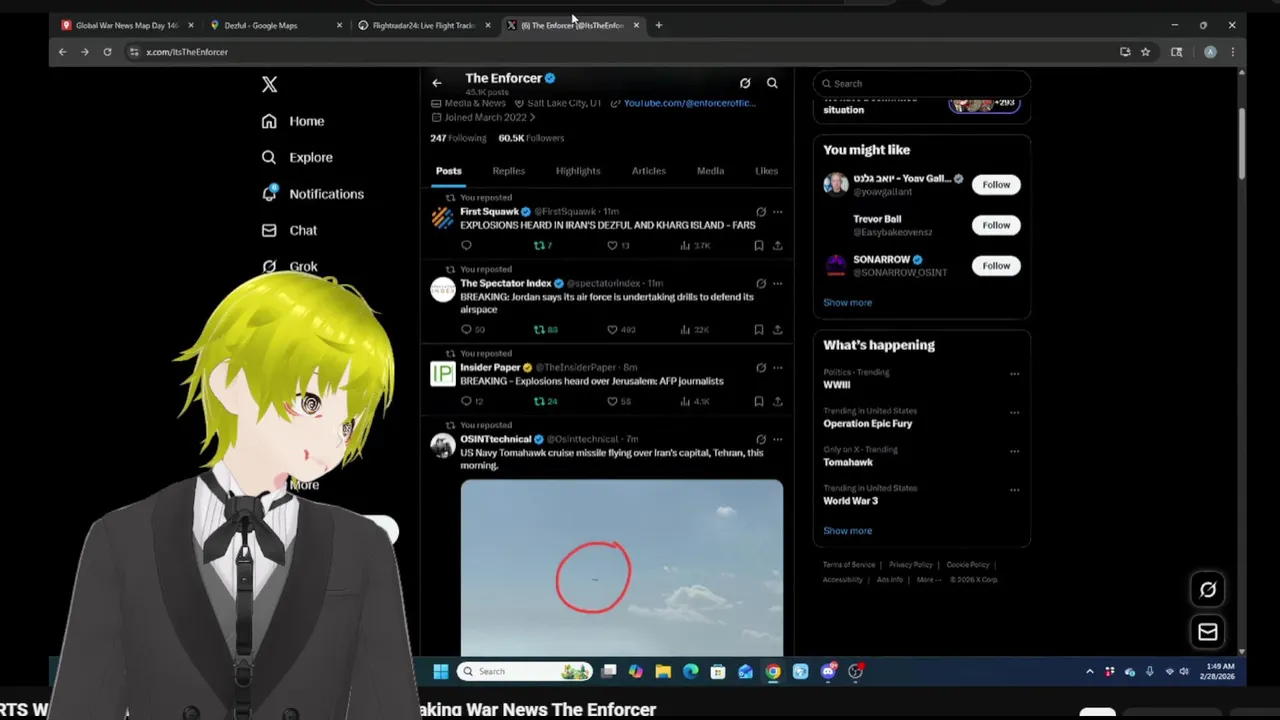The width and height of the screenshot is (1280, 720).
Task: Open Microsoft Edge from taskbar
Action: (690, 672)
